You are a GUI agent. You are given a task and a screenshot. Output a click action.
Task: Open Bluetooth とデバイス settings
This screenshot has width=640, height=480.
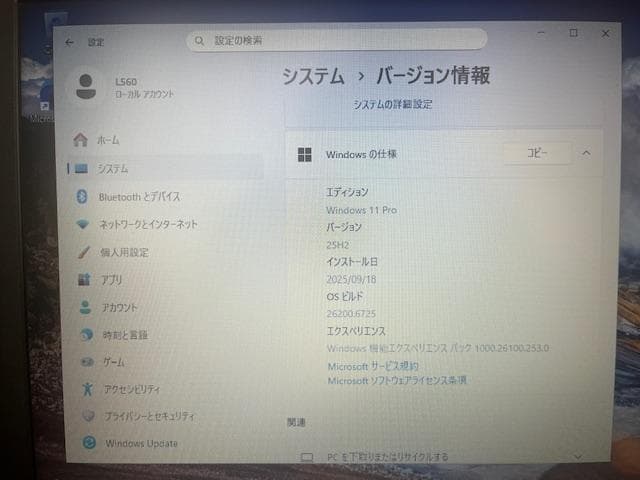(139, 197)
